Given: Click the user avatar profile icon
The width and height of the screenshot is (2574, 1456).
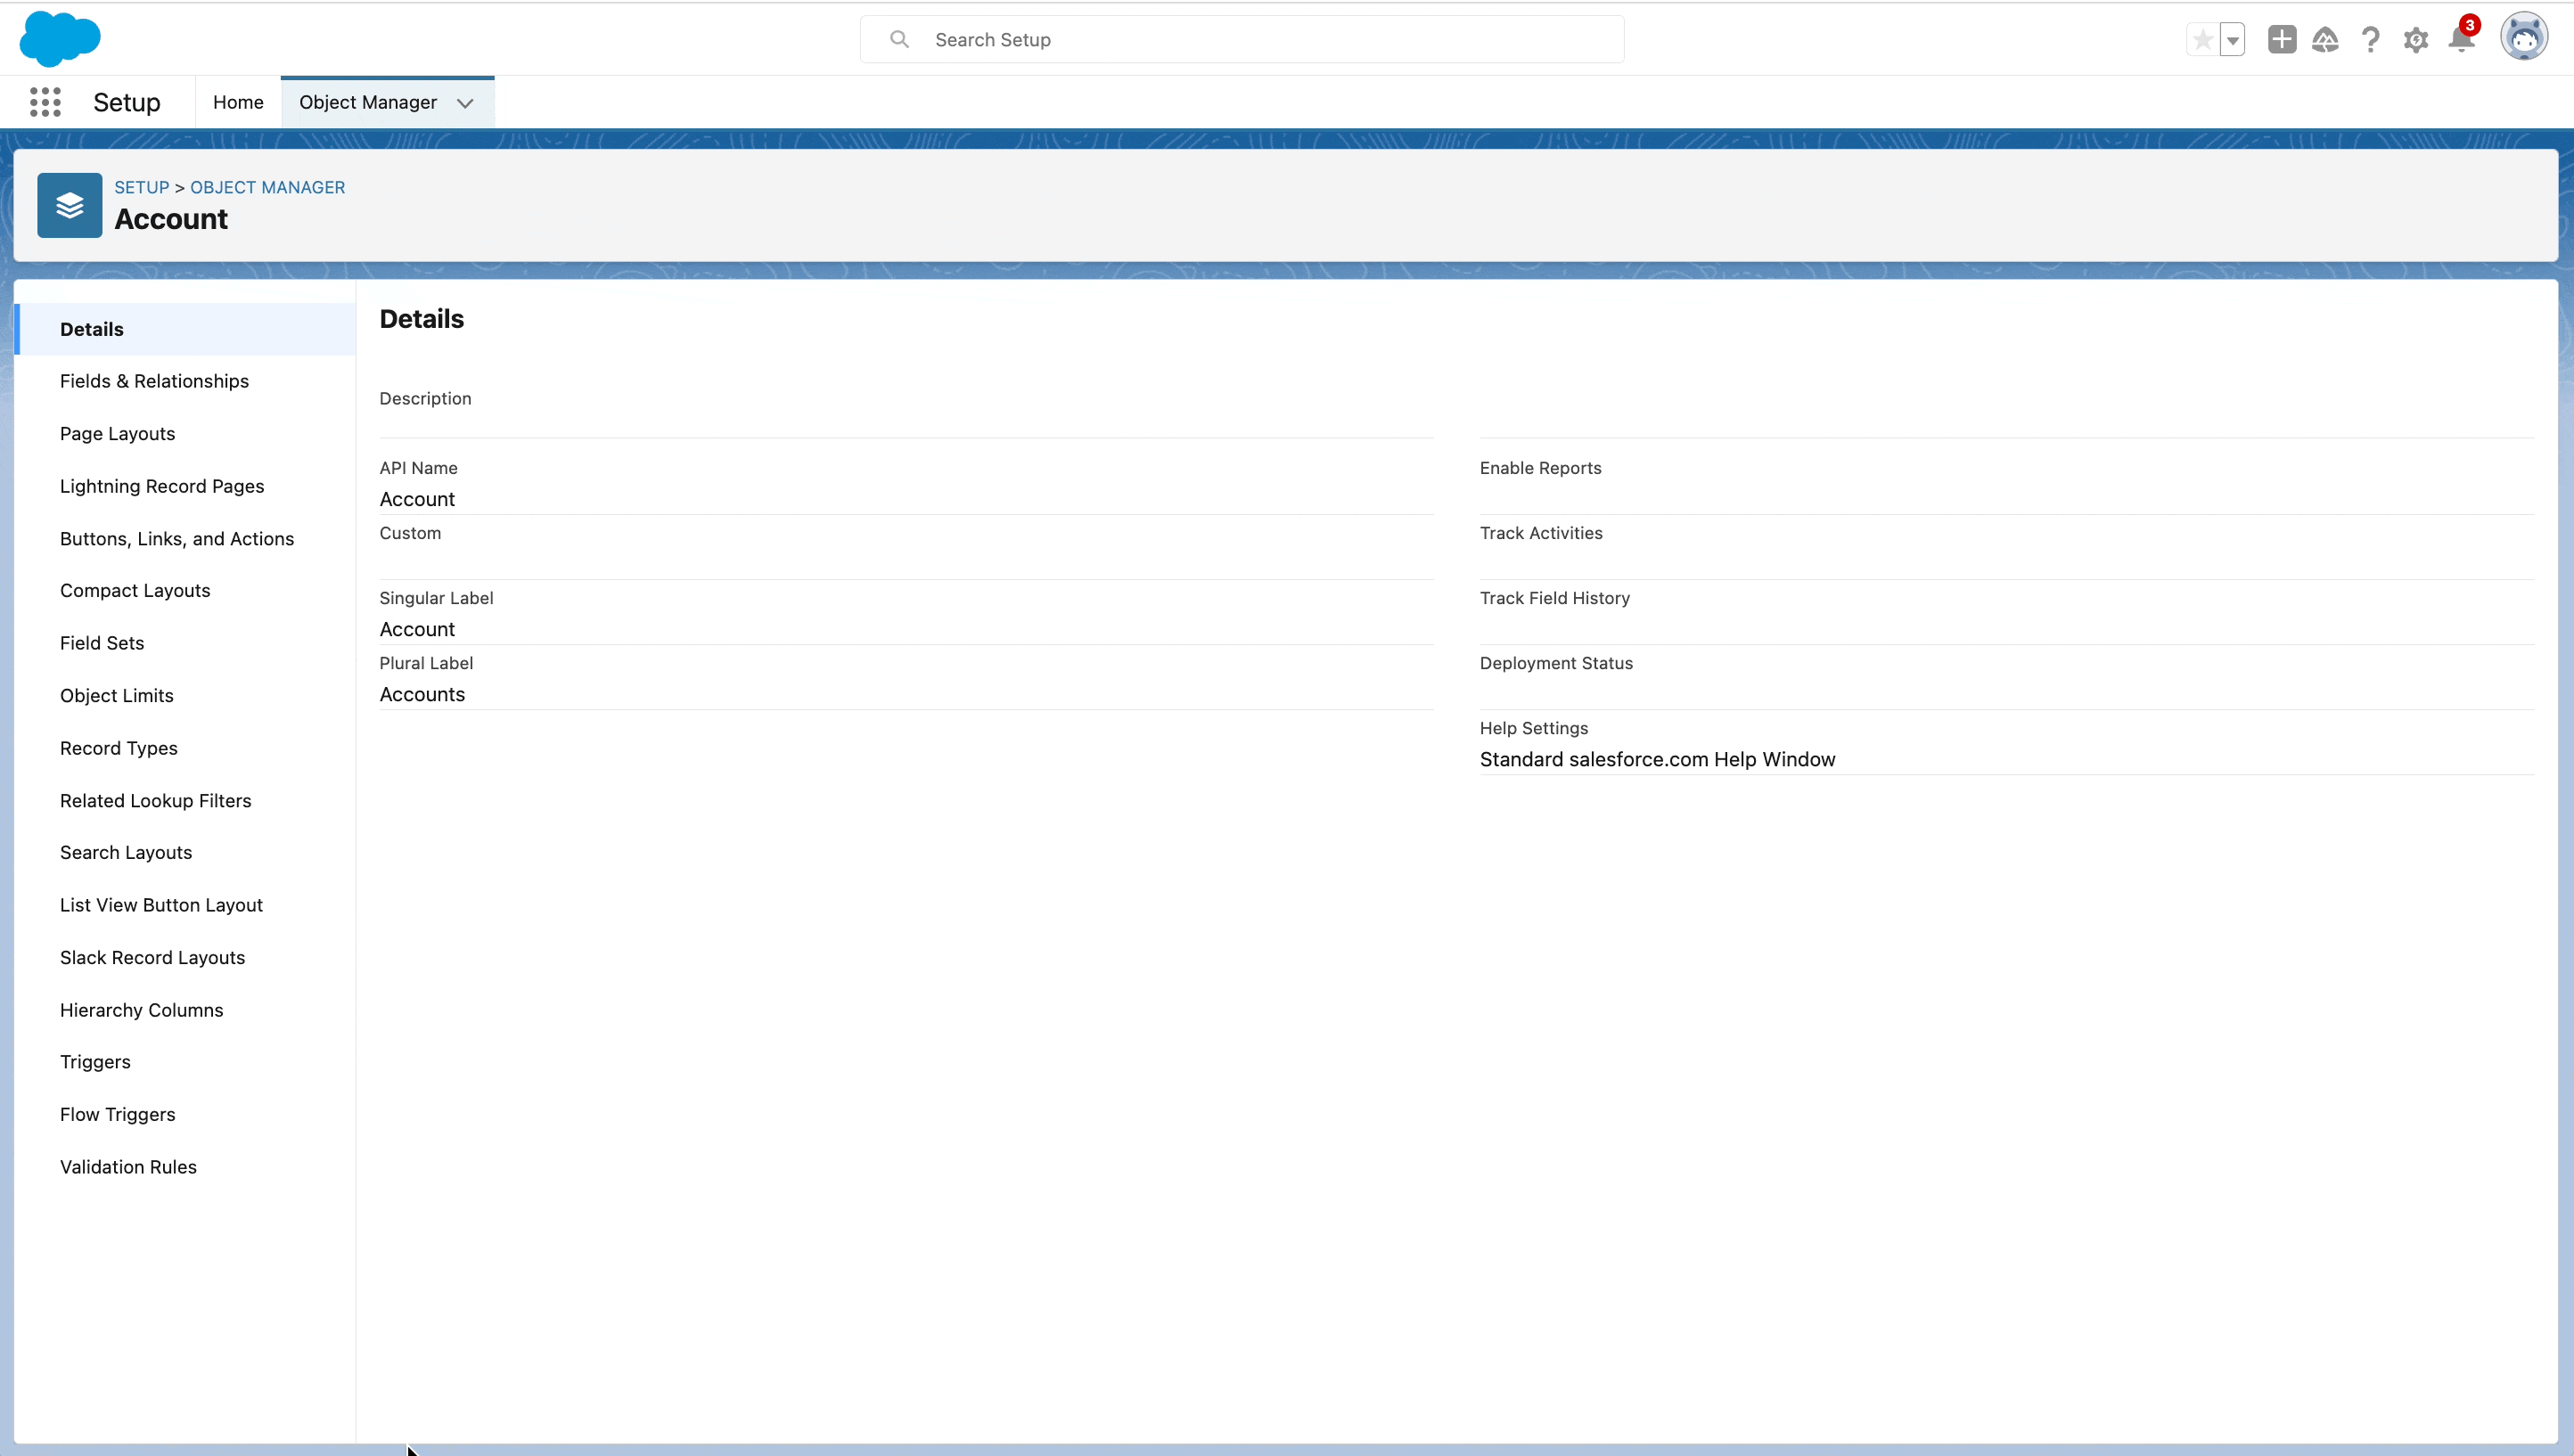Looking at the screenshot, I should coord(2524,39).
